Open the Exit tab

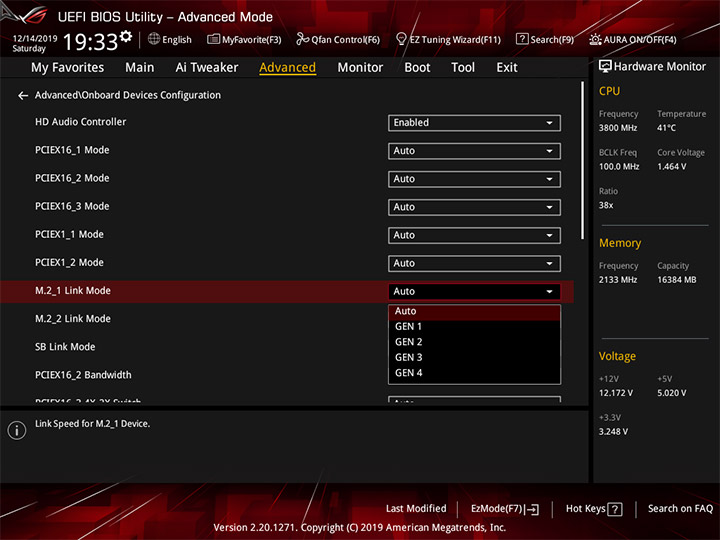coord(507,68)
